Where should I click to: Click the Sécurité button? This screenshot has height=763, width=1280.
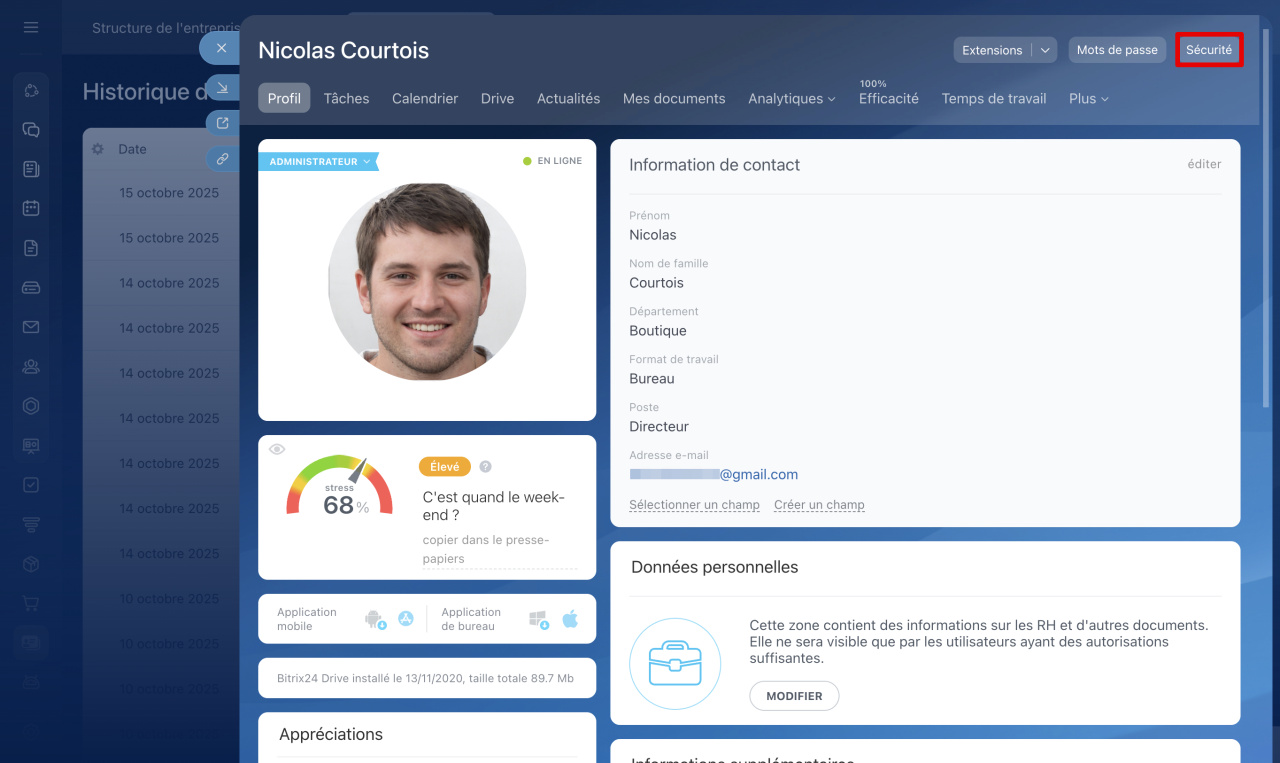coord(1209,49)
